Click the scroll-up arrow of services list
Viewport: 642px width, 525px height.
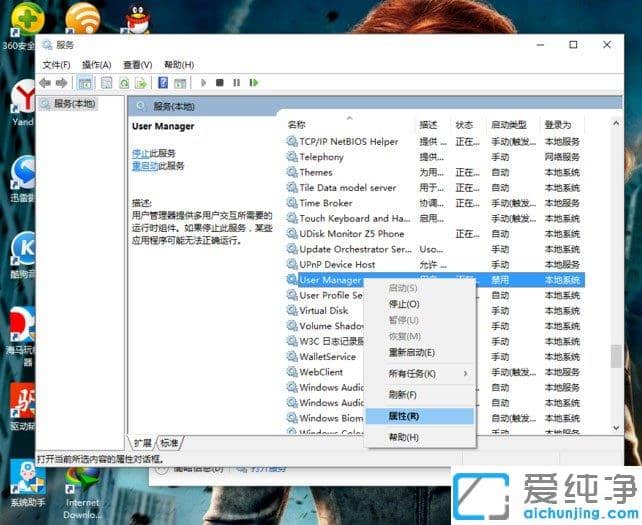(x=616, y=123)
